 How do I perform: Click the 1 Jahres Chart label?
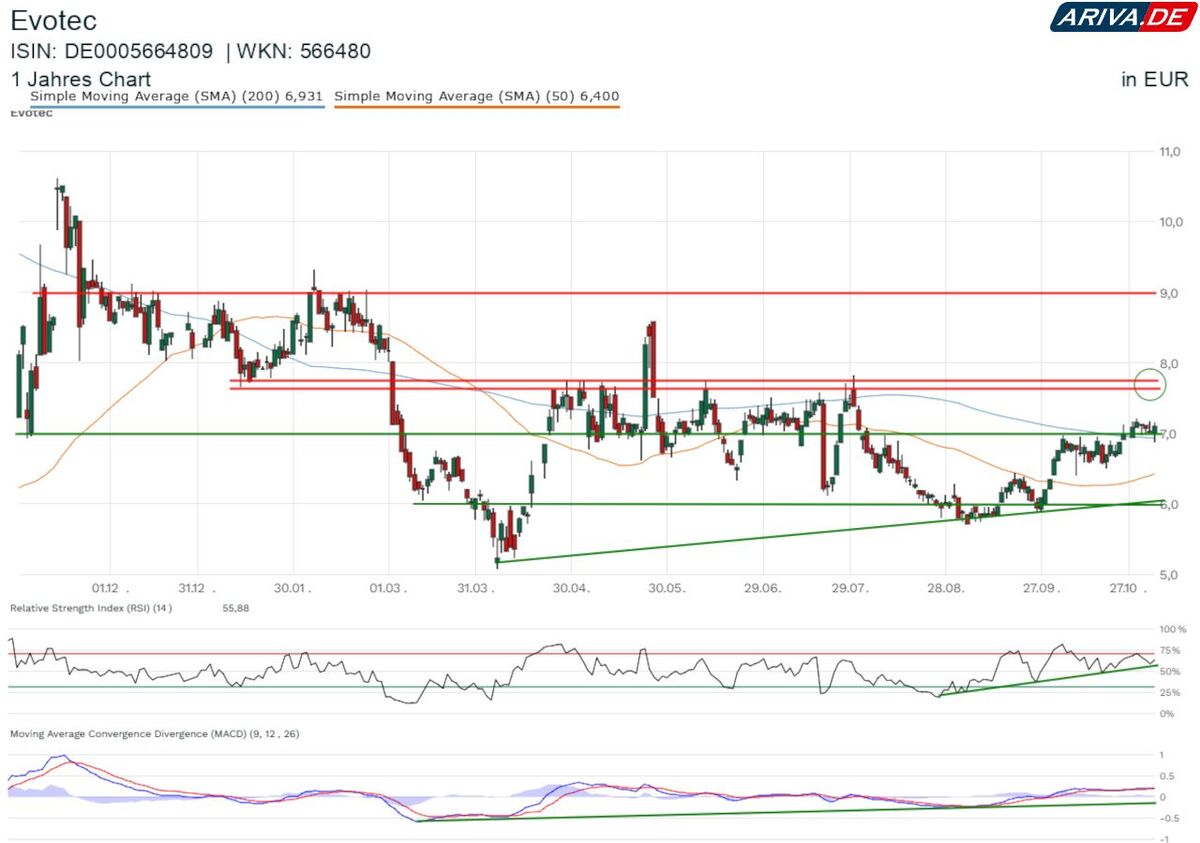(81, 79)
